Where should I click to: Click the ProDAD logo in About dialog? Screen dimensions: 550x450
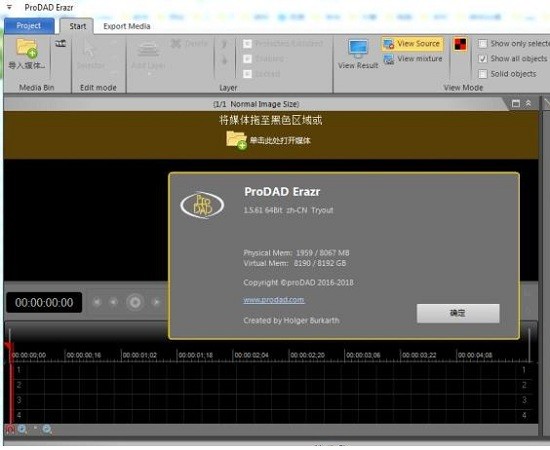pos(202,205)
